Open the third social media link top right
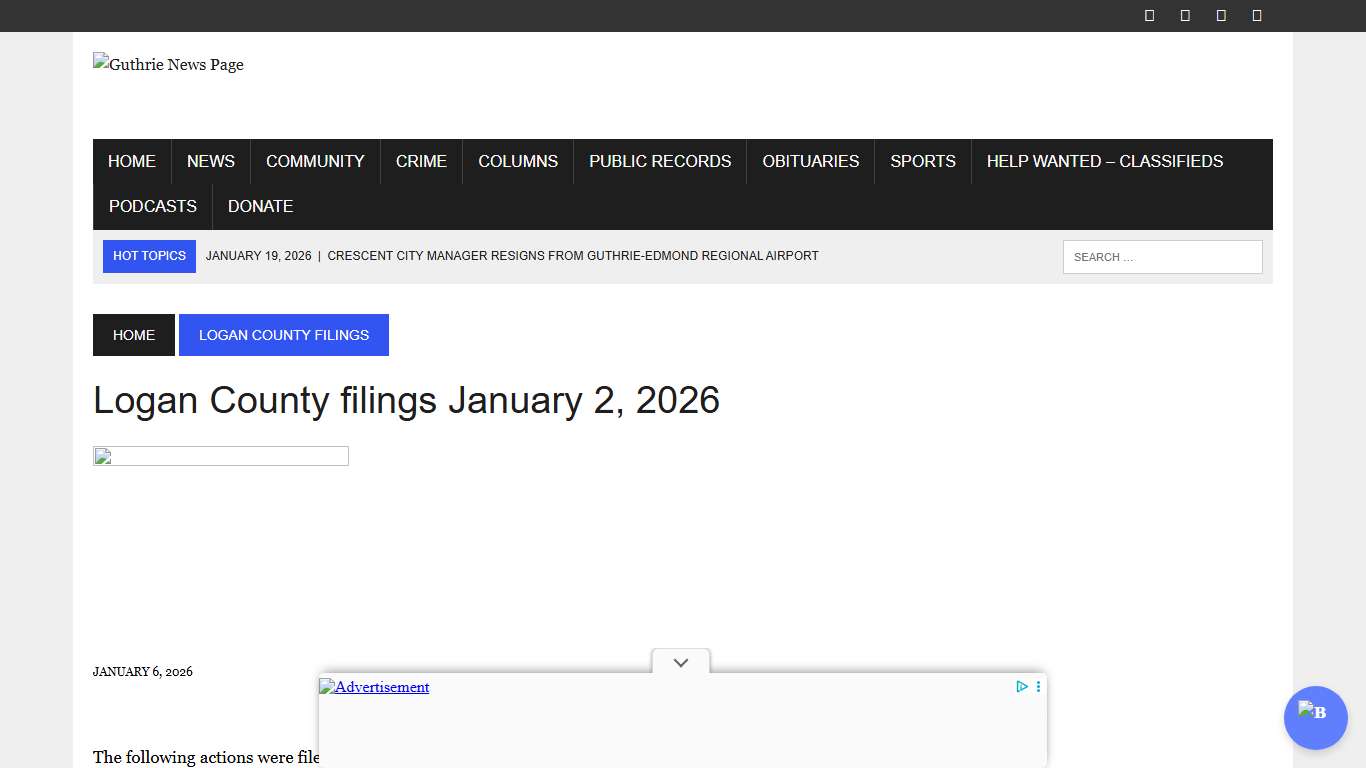The width and height of the screenshot is (1366, 768). click(x=1220, y=15)
